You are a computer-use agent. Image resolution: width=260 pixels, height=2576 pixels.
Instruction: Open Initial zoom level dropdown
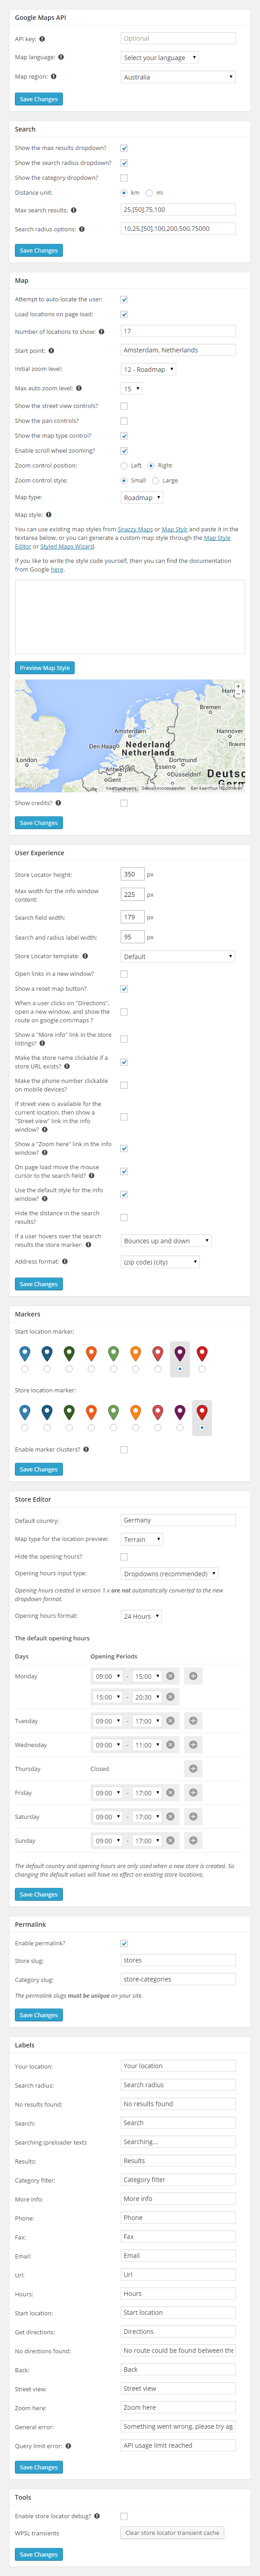[148, 369]
